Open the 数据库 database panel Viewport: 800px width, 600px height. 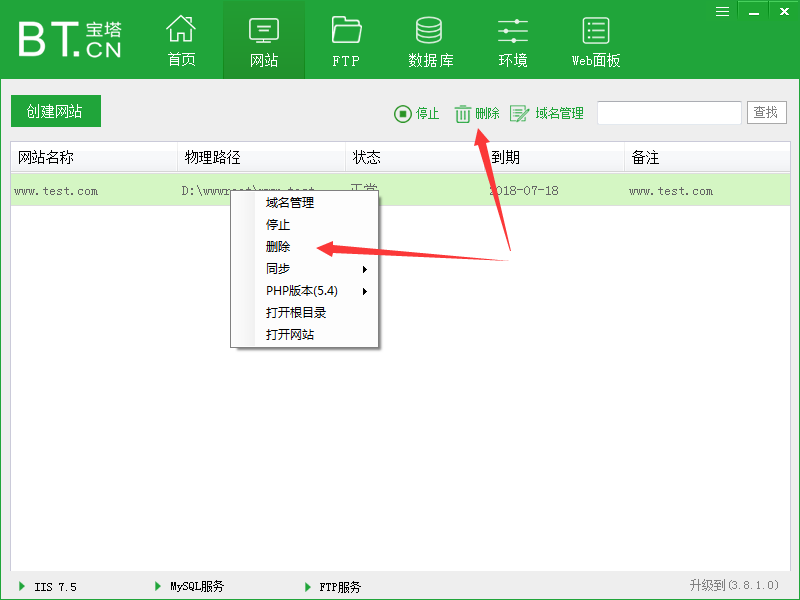click(429, 40)
